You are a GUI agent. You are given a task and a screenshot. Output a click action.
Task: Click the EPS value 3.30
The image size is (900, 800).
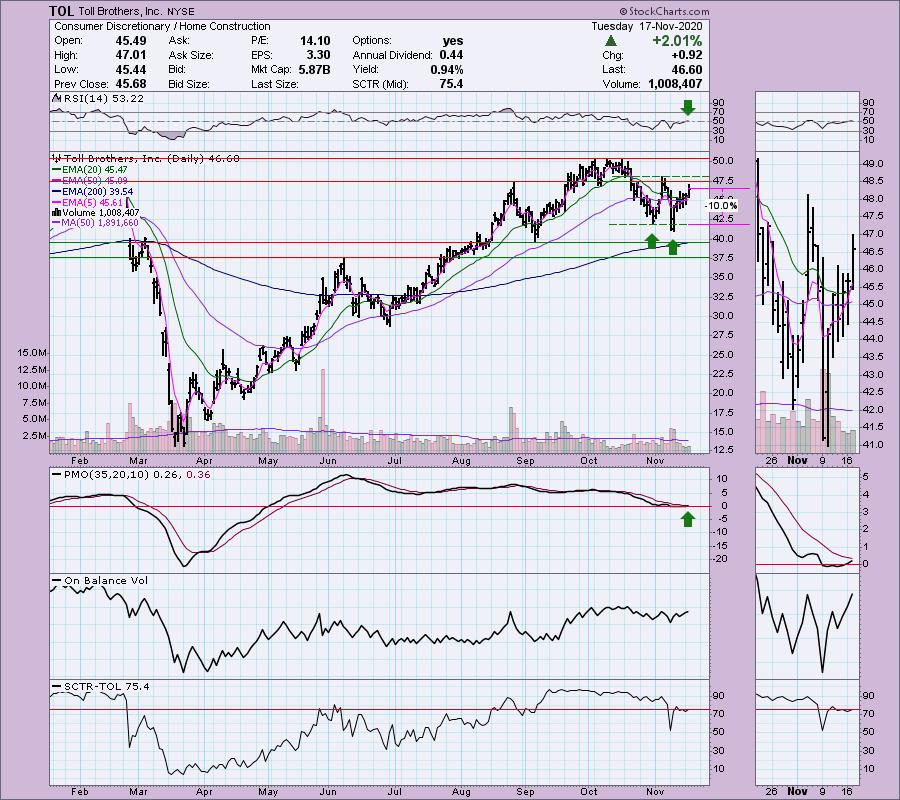[319, 55]
